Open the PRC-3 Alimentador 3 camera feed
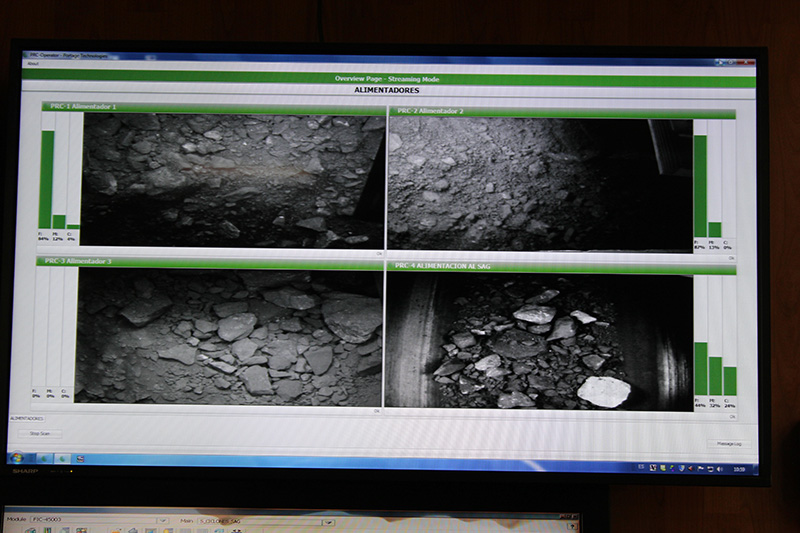The height and width of the screenshot is (533, 800). click(229, 336)
